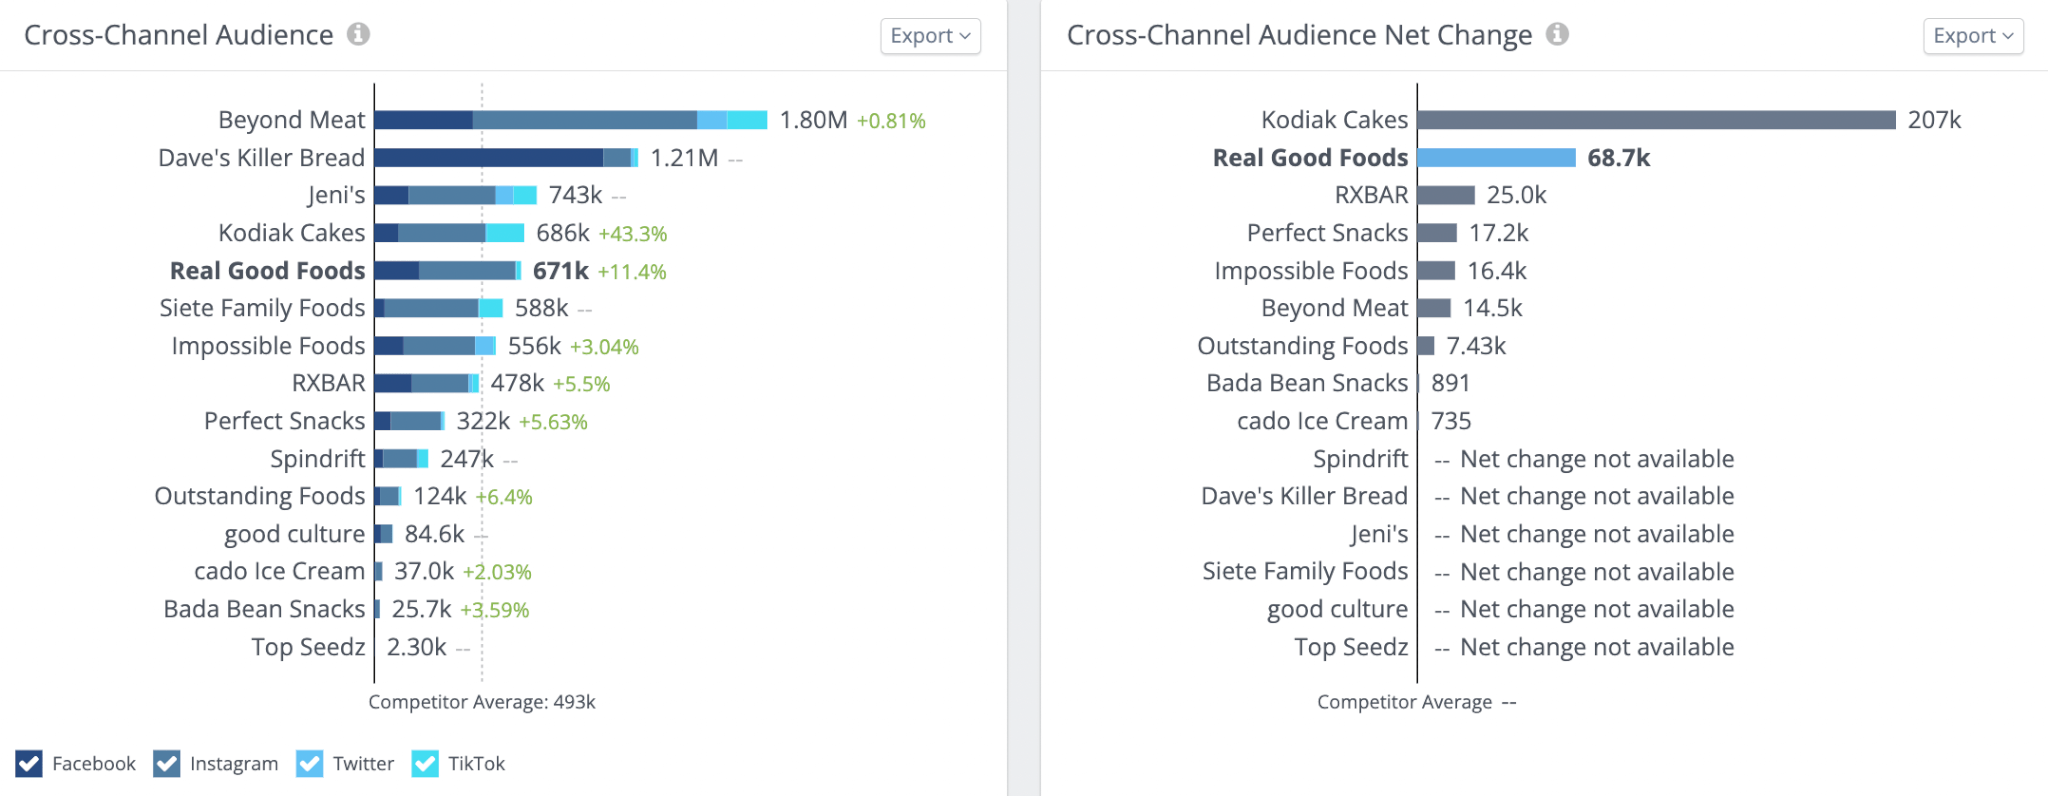Uncheck the Facebook channel filter
Viewport: 2048px width, 796px height.
coord(31,763)
